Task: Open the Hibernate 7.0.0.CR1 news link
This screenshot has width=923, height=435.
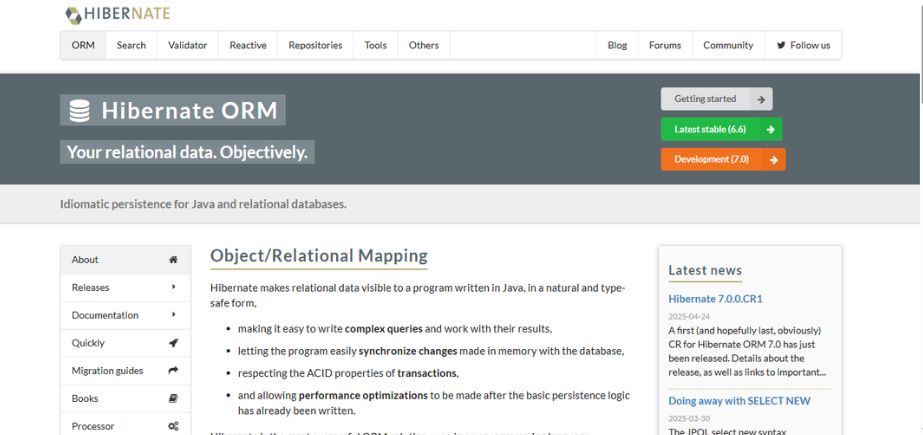Action: 715,299
